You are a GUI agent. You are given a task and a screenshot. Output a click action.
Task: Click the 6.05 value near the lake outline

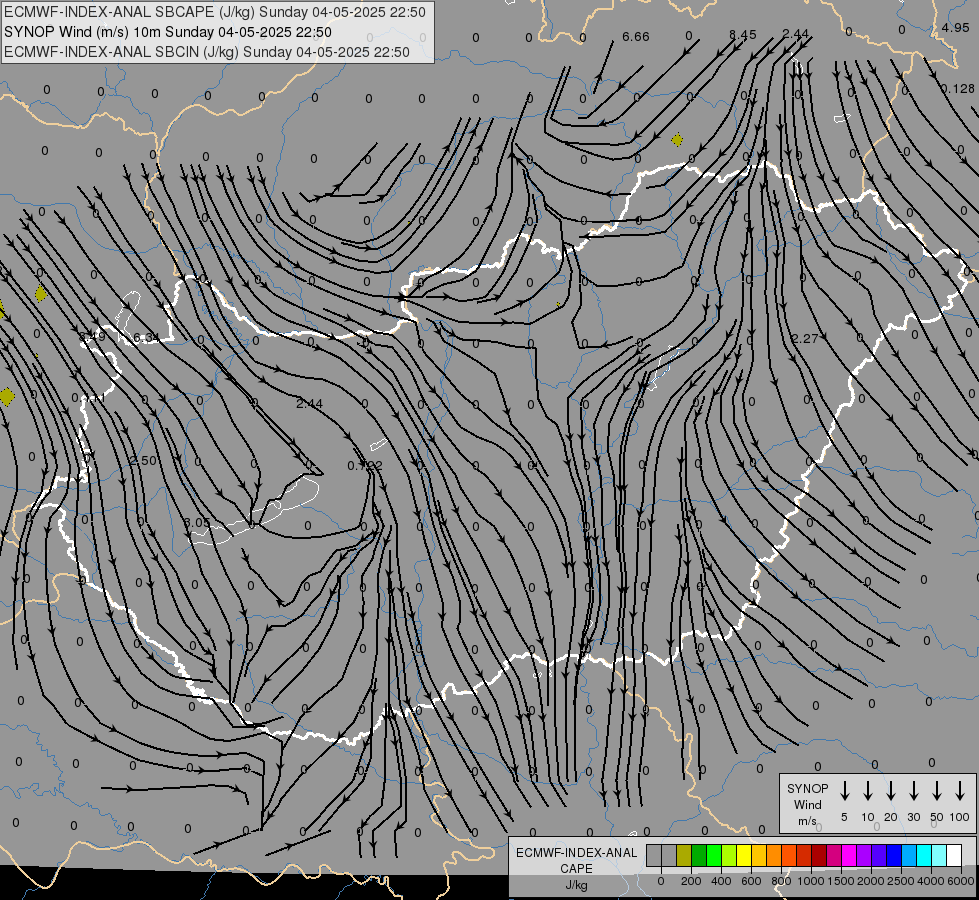click(x=197, y=522)
